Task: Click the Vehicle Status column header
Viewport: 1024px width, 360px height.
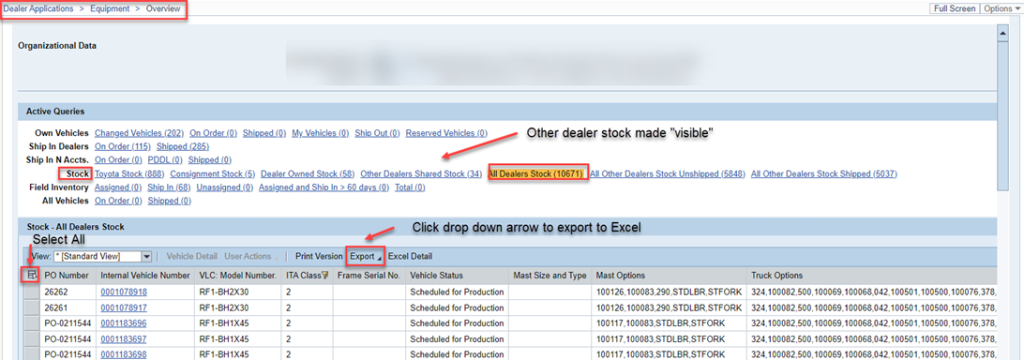Action: coord(457,276)
